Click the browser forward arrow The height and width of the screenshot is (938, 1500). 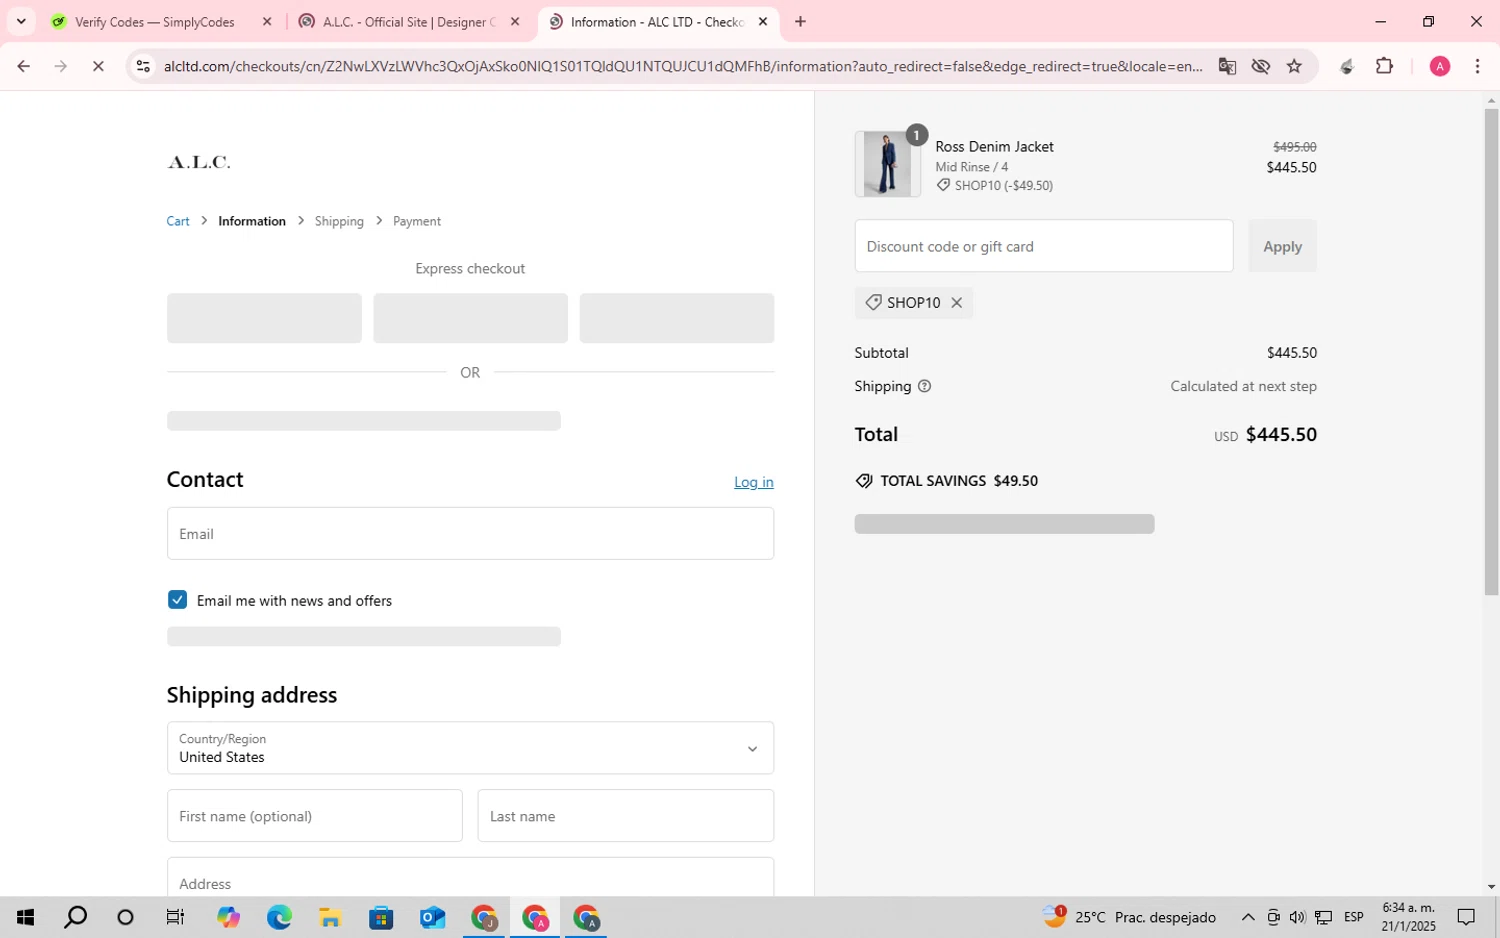coord(61,66)
